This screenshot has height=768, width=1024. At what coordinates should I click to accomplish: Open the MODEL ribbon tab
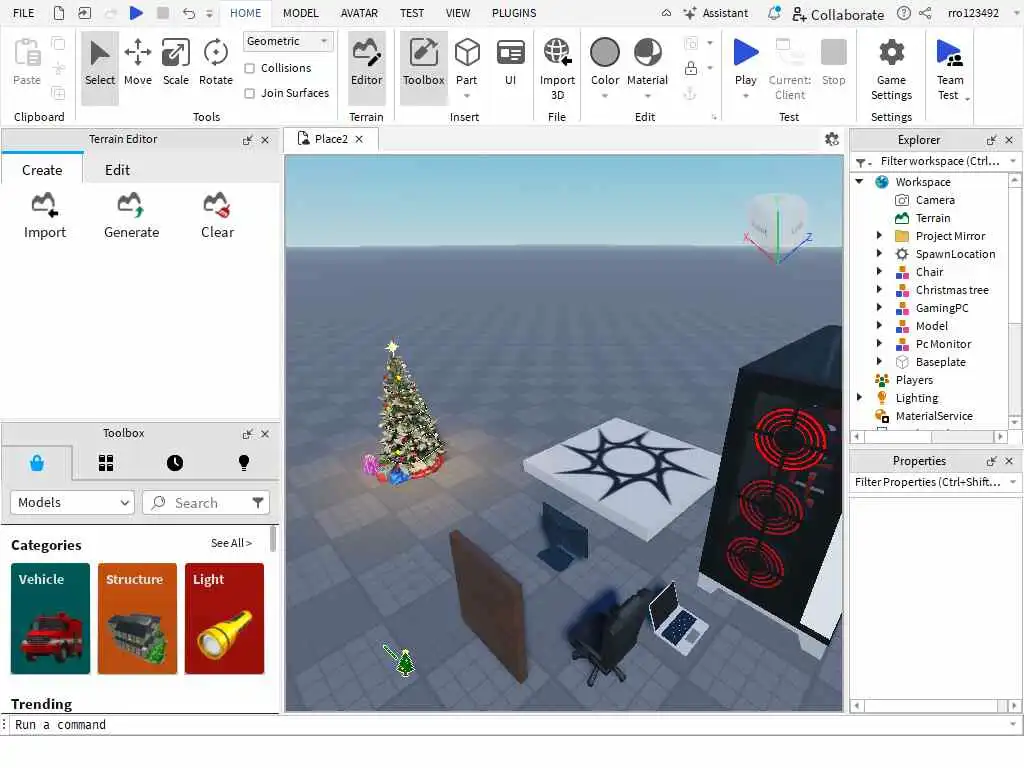point(300,13)
